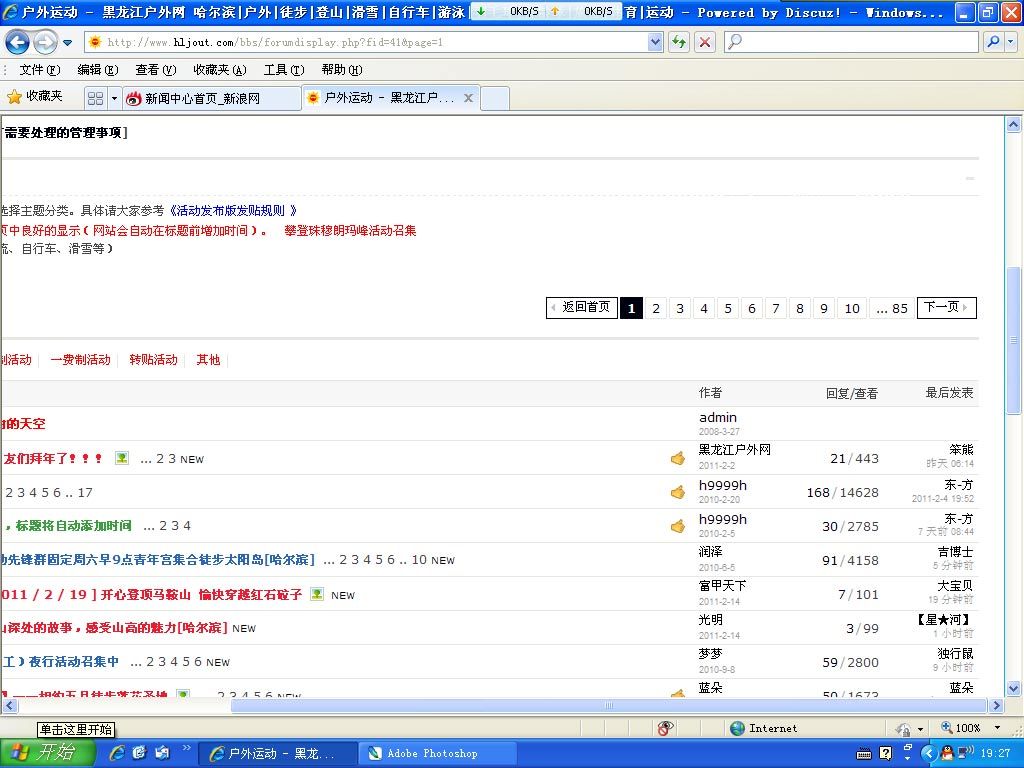Expand the Quick Tabs dropdown arrow
1024x768 pixels.
pos(114,98)
